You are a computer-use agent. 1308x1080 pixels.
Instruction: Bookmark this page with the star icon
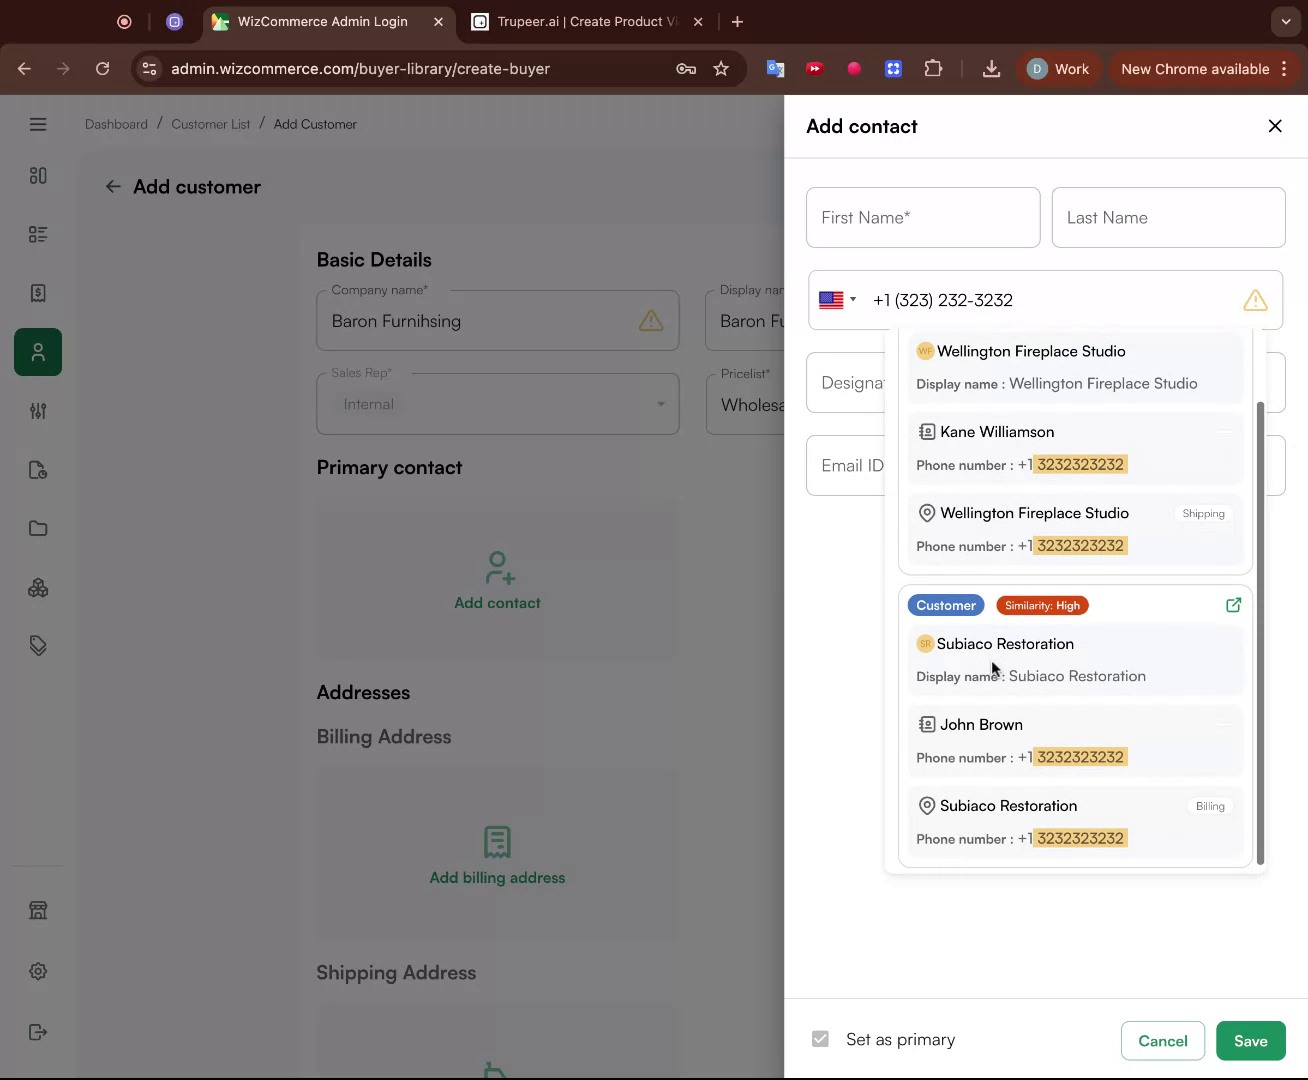(x=721, y=69)
